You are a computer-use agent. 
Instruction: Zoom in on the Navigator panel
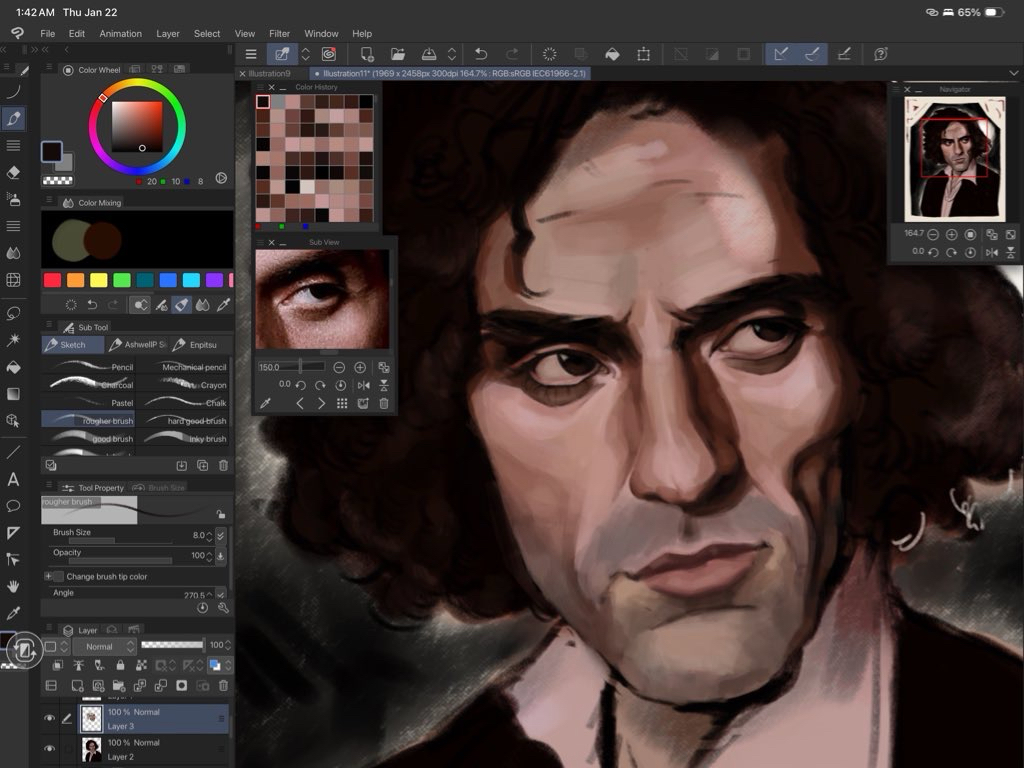tap(951, 234)
